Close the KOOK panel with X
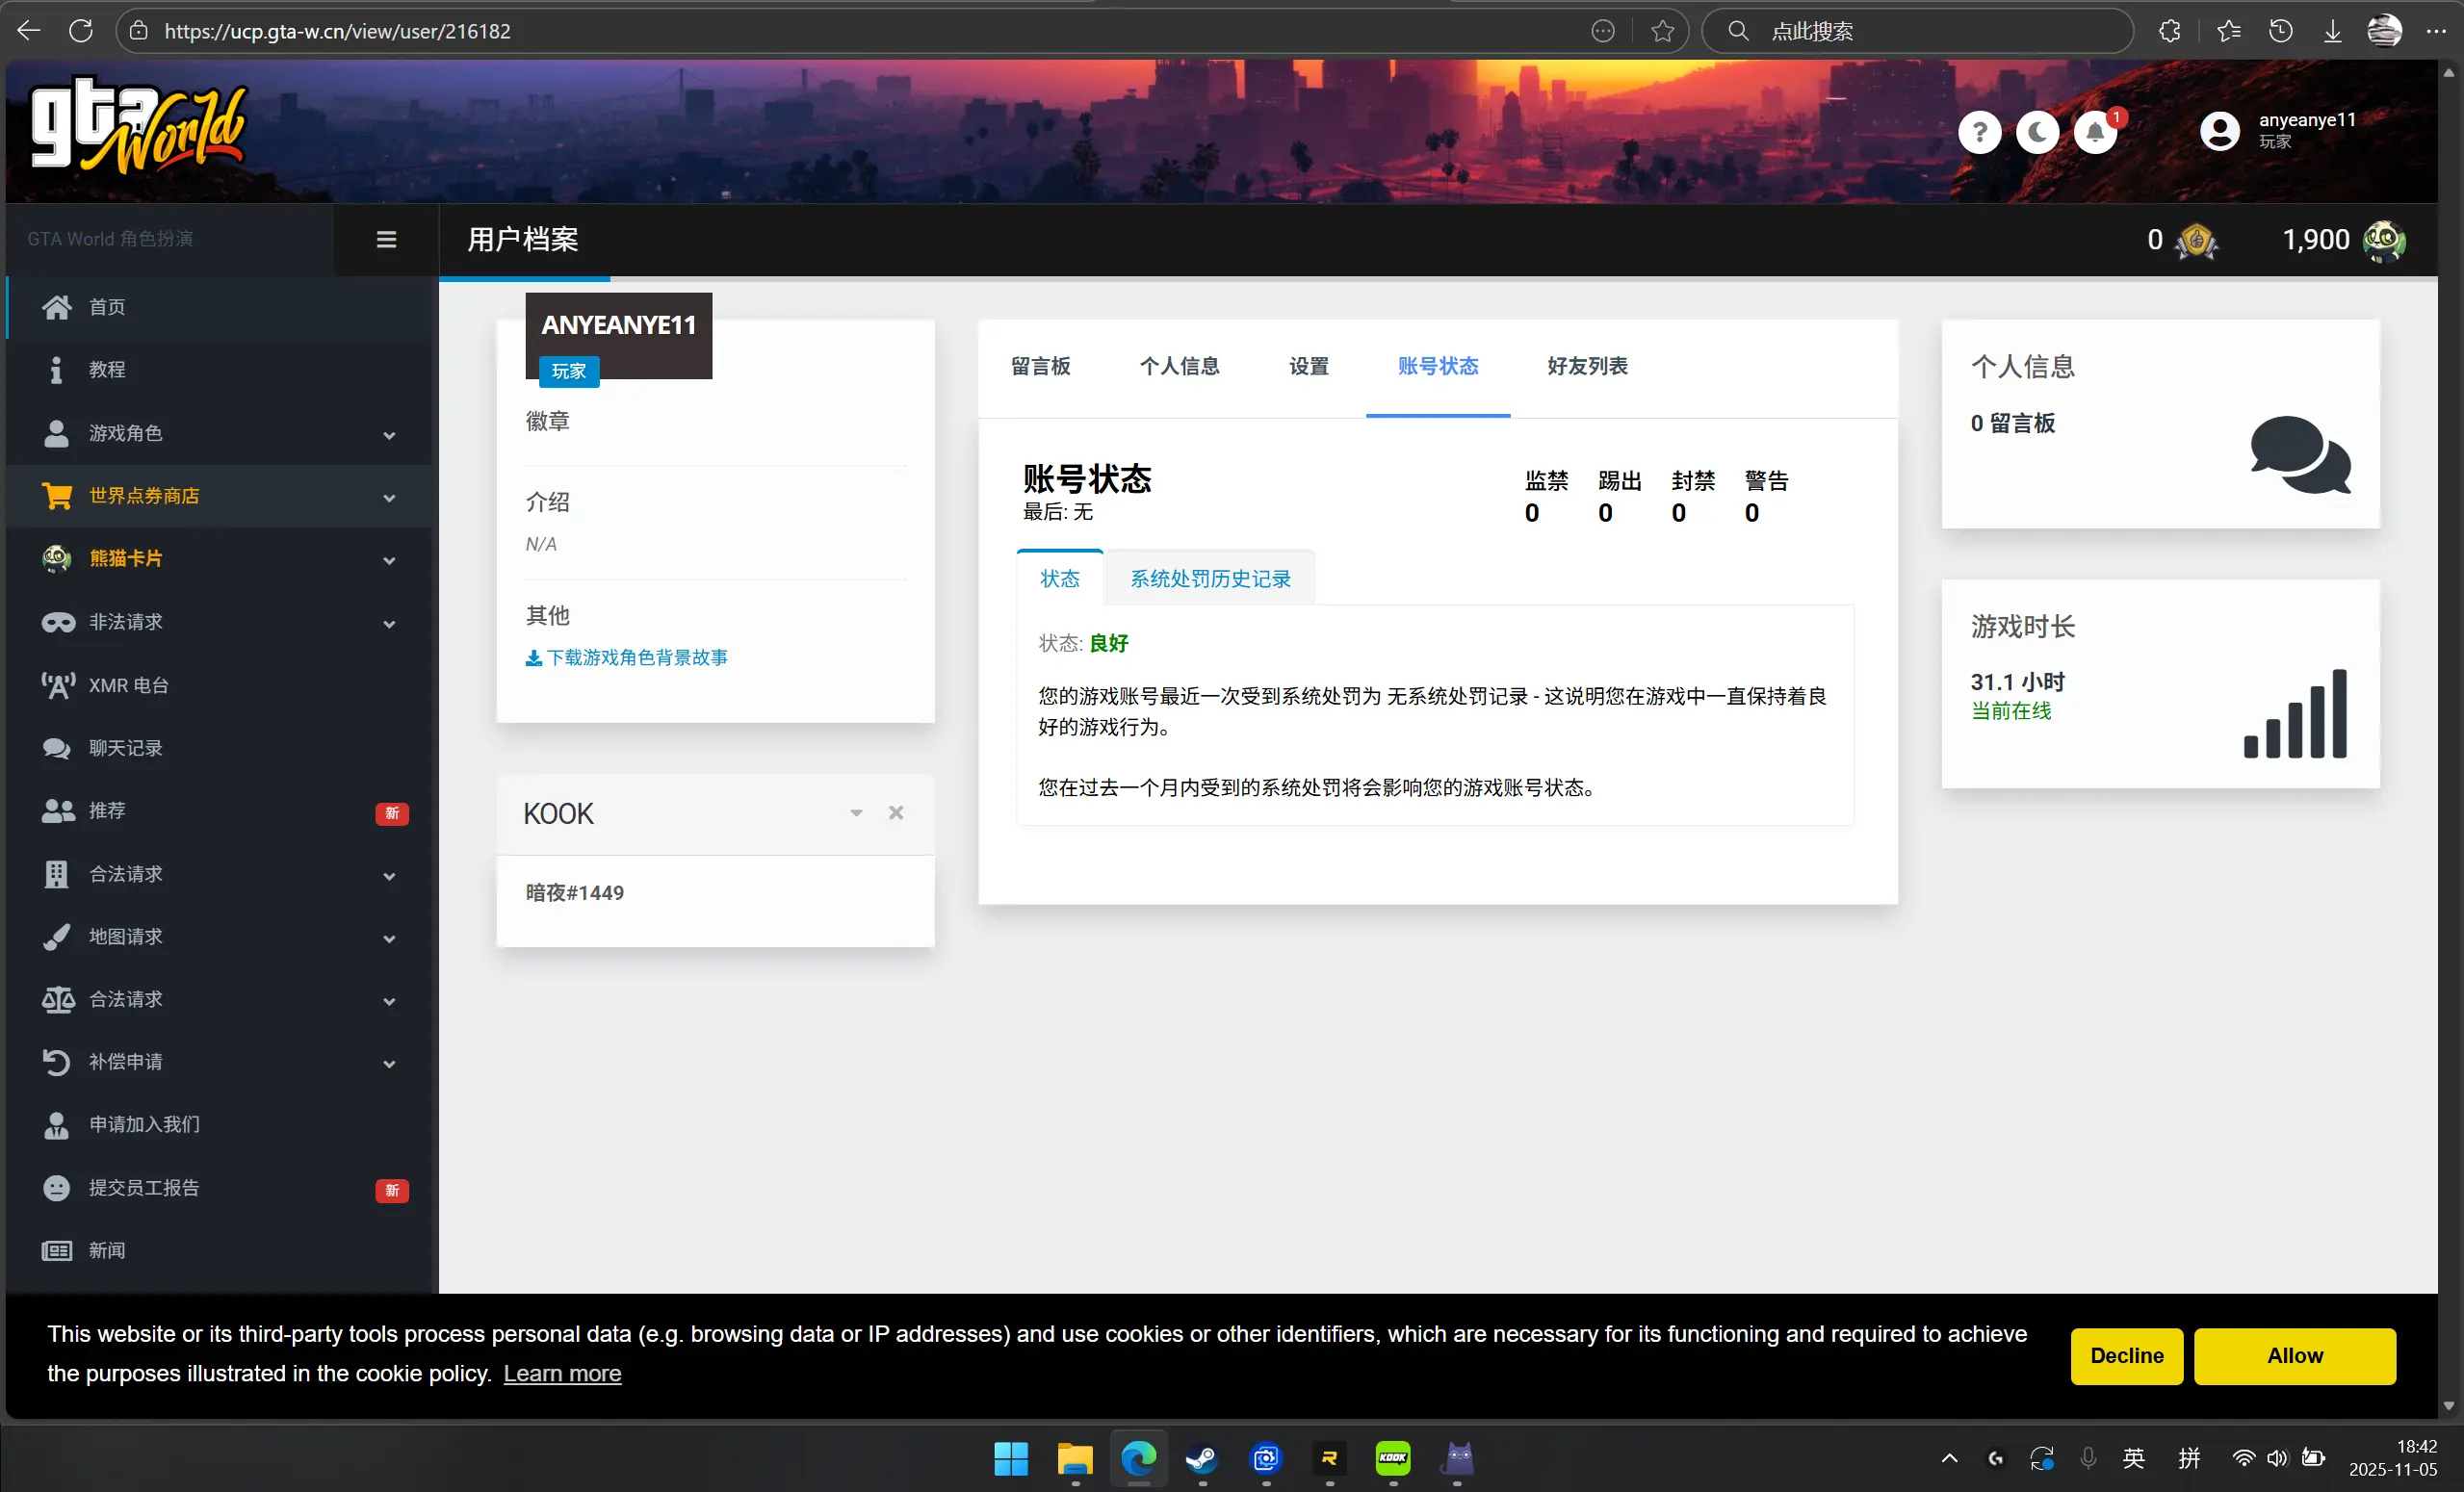 (x=896, y=813)
